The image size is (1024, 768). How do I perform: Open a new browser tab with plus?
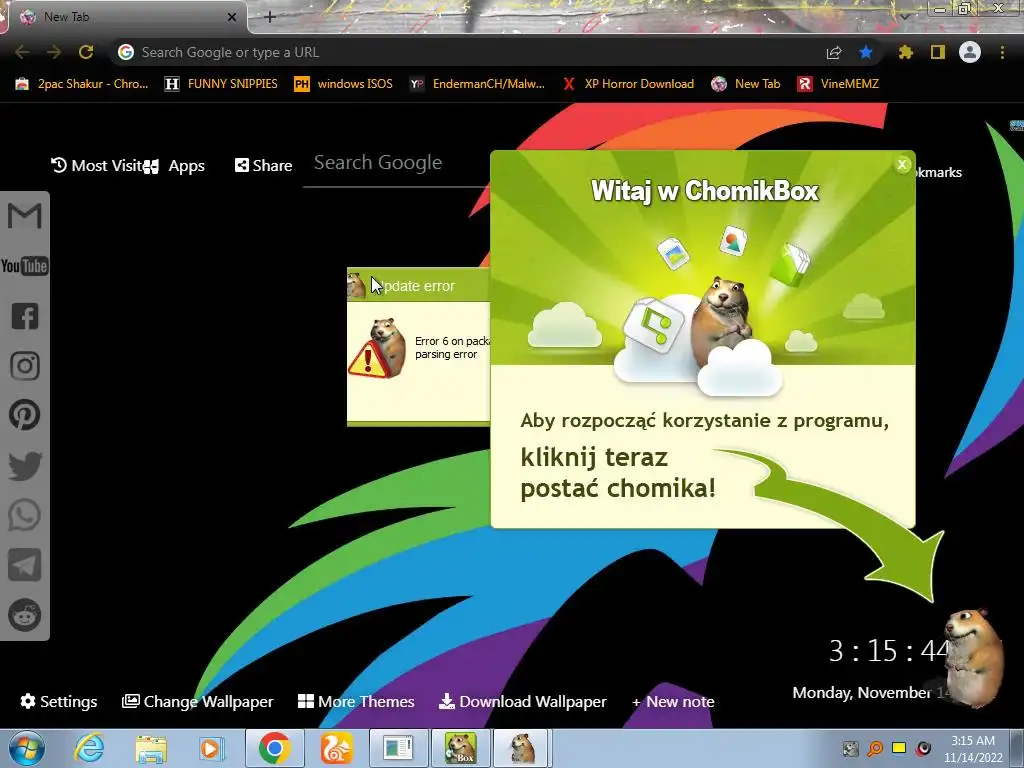pyautogui.click(x=270, y=17)
